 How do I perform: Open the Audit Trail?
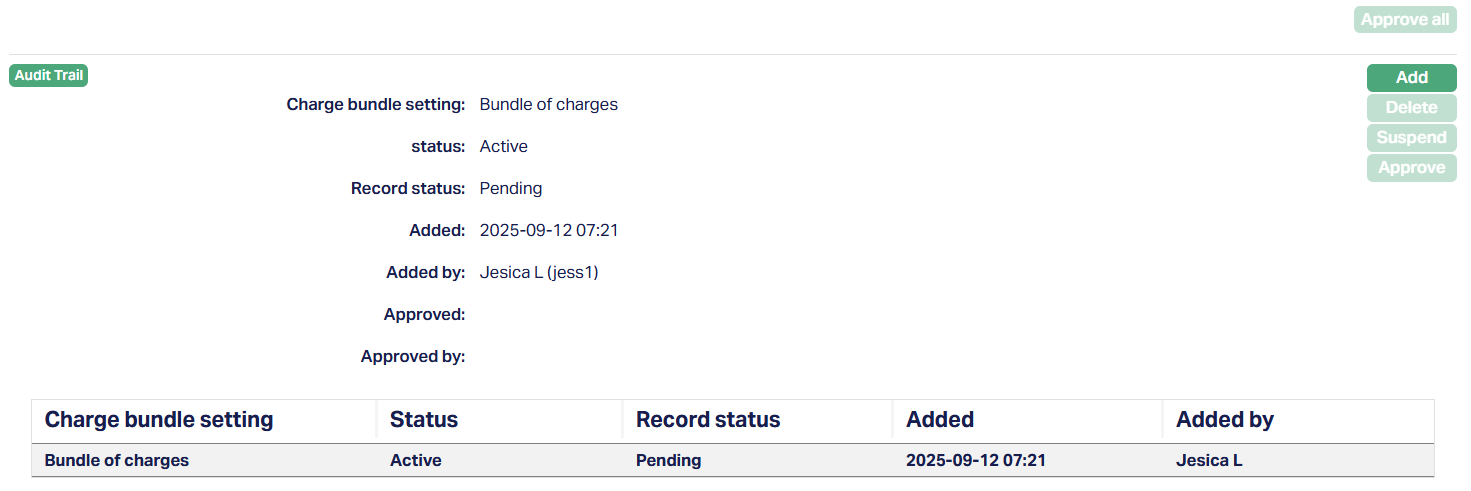coord(48,76)
